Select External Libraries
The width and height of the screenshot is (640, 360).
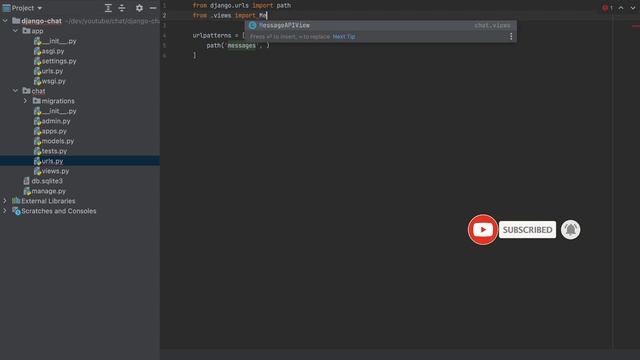point(48,201)
